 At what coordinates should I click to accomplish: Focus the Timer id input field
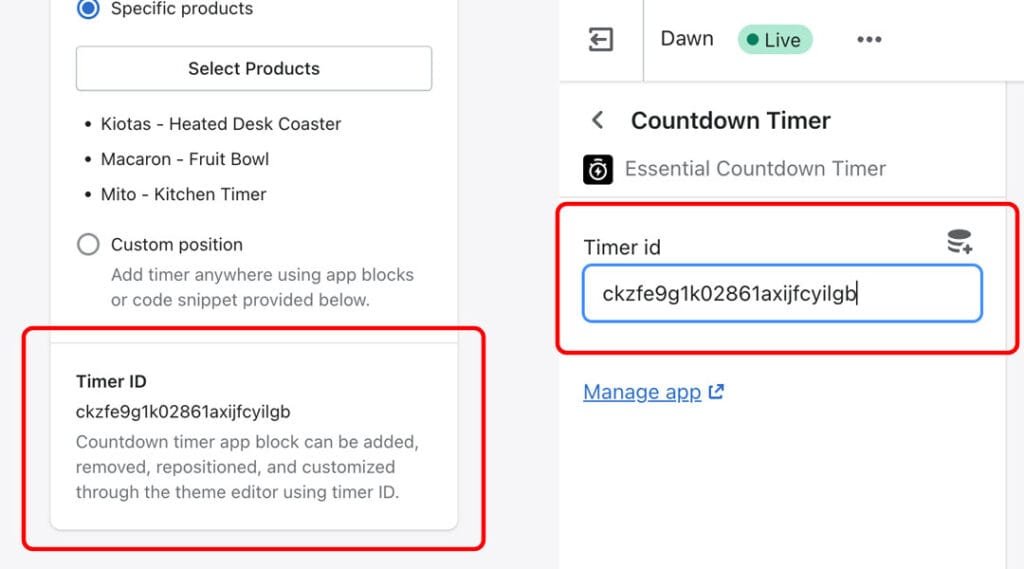782,293
